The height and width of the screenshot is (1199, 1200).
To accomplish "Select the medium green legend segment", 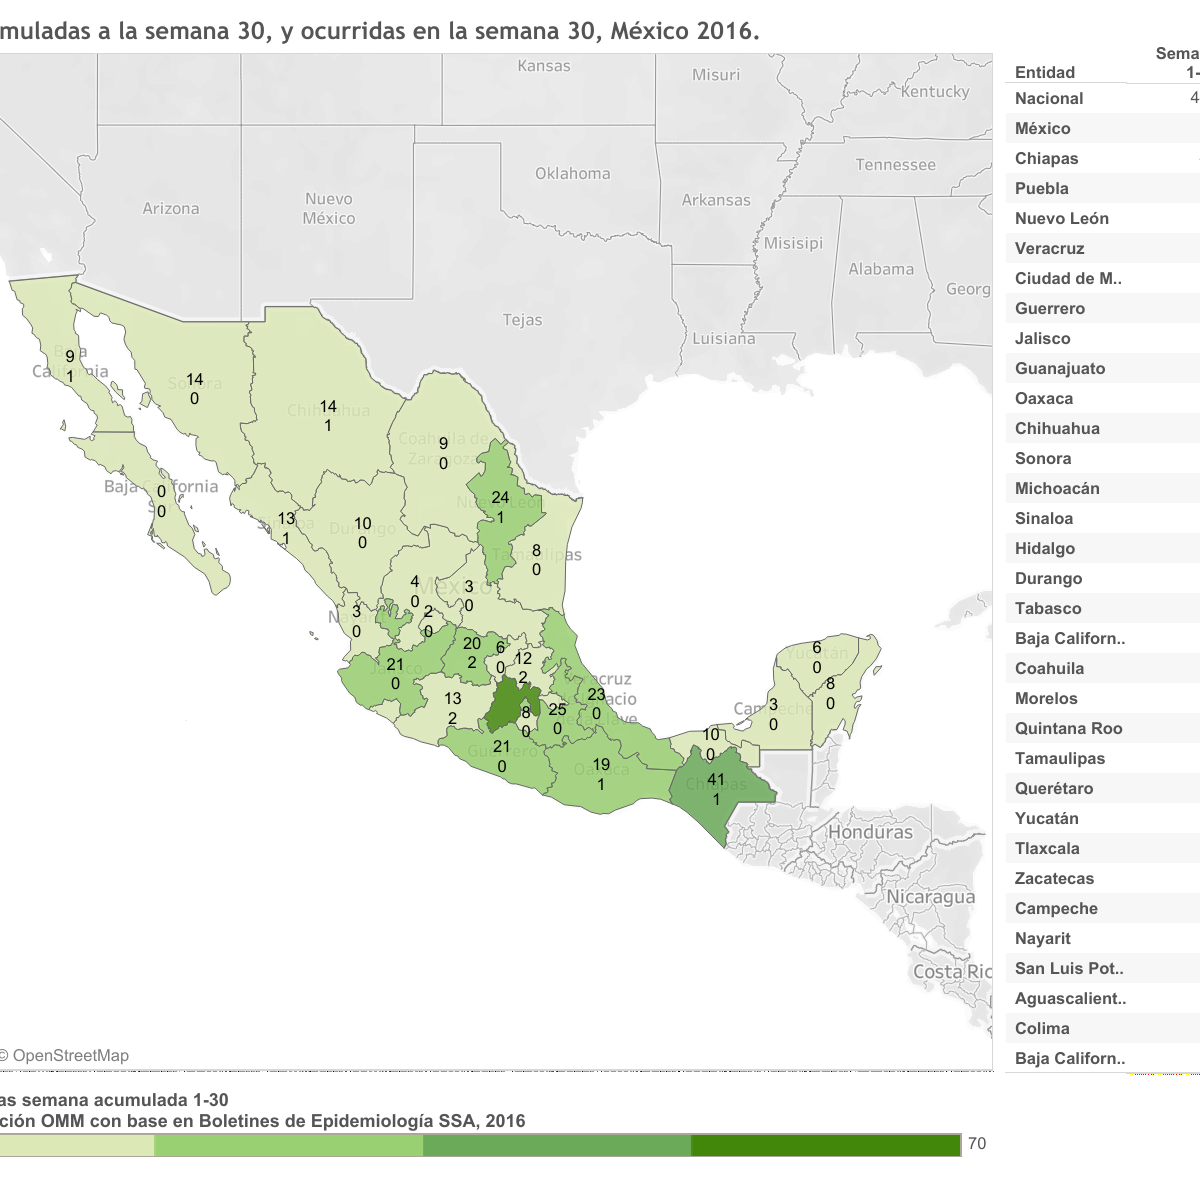I will pyautogui.click(x=556, y=1145).
